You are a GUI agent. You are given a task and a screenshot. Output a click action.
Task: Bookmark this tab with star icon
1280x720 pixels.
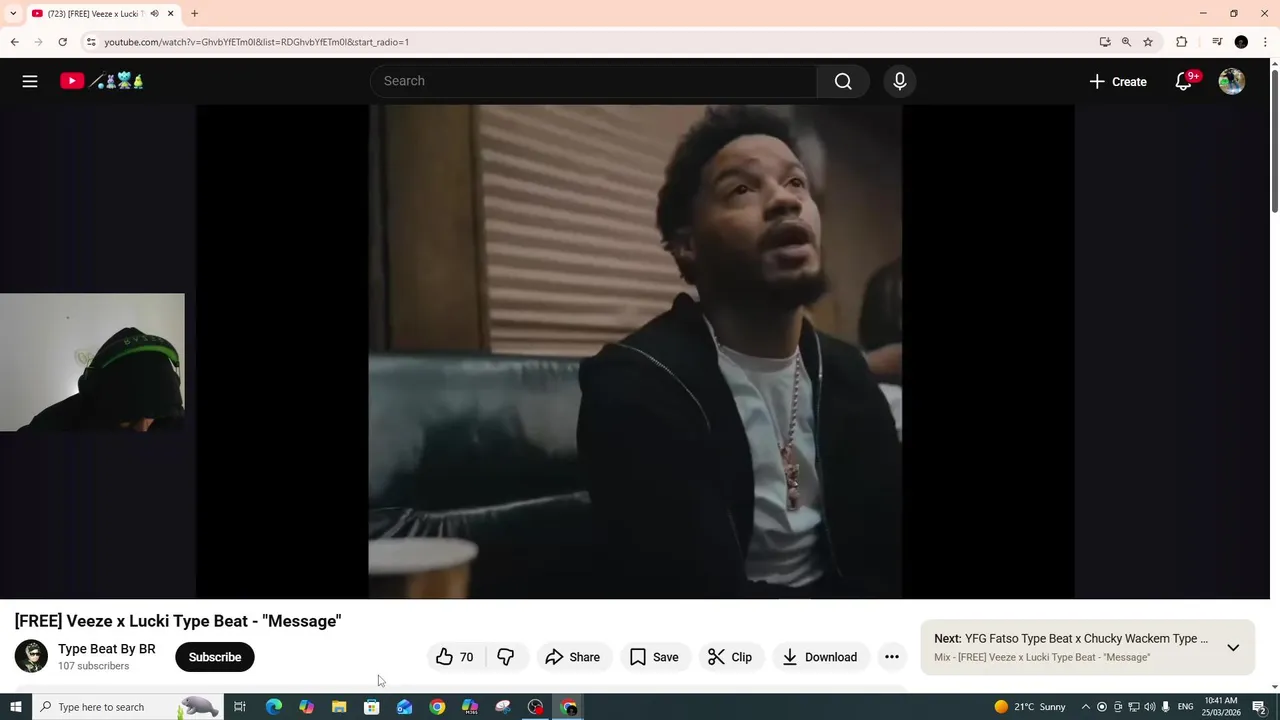[x=1148, y=42]
